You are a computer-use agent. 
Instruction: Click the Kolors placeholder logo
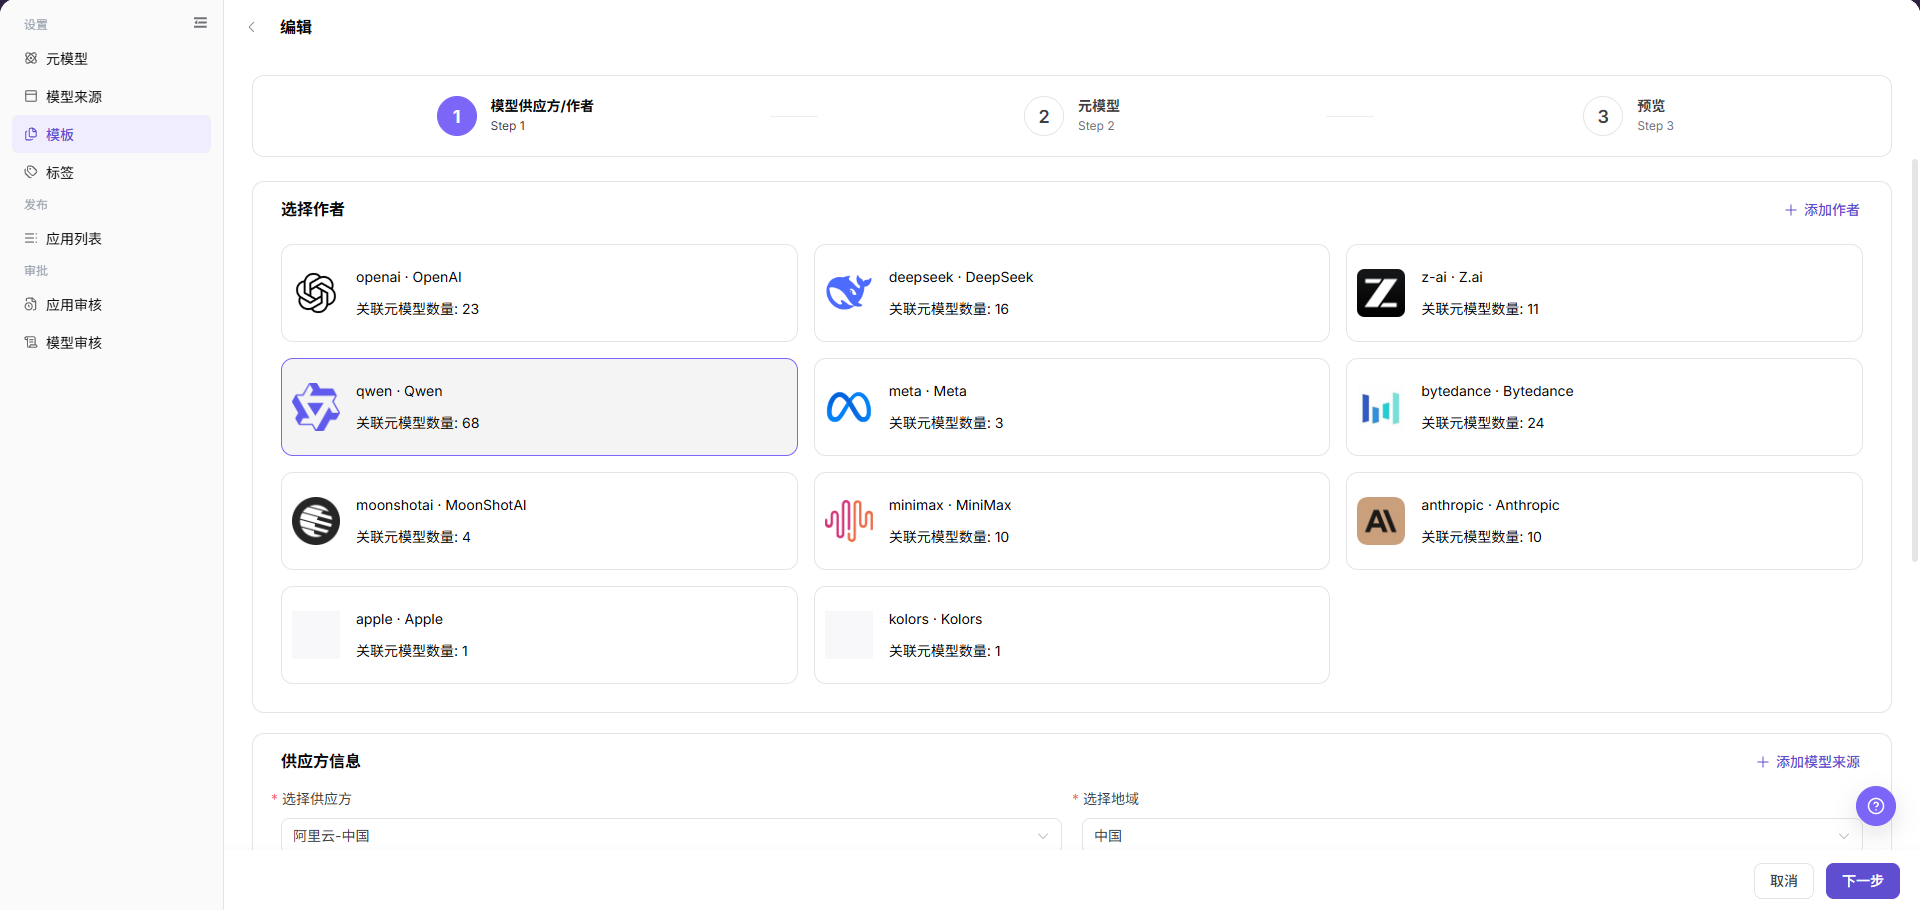tap(849, 635)
